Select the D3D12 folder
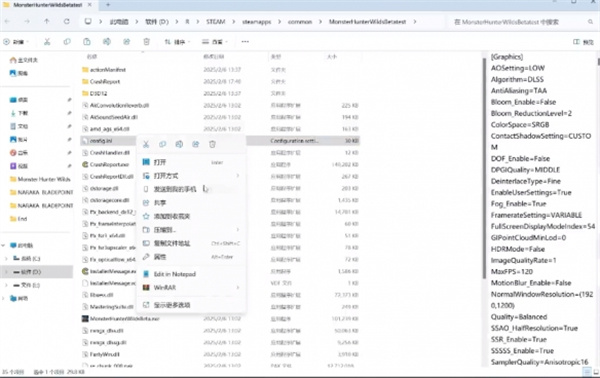The width and height of the screenshot is (600, 378). point(95,93)
